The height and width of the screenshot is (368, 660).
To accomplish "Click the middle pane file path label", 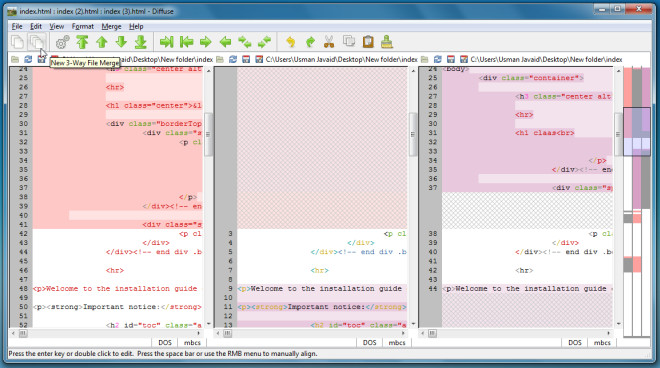I will pos(342,59).
